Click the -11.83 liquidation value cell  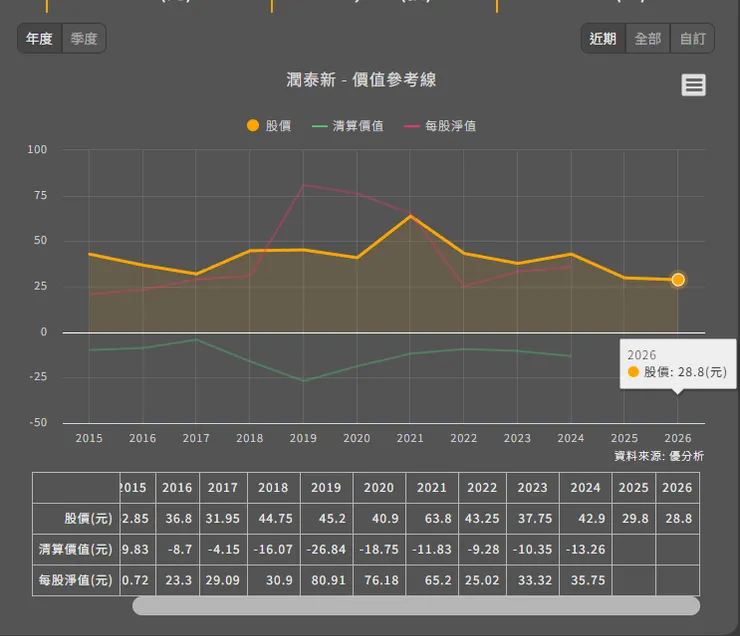[x=432, y=549]
